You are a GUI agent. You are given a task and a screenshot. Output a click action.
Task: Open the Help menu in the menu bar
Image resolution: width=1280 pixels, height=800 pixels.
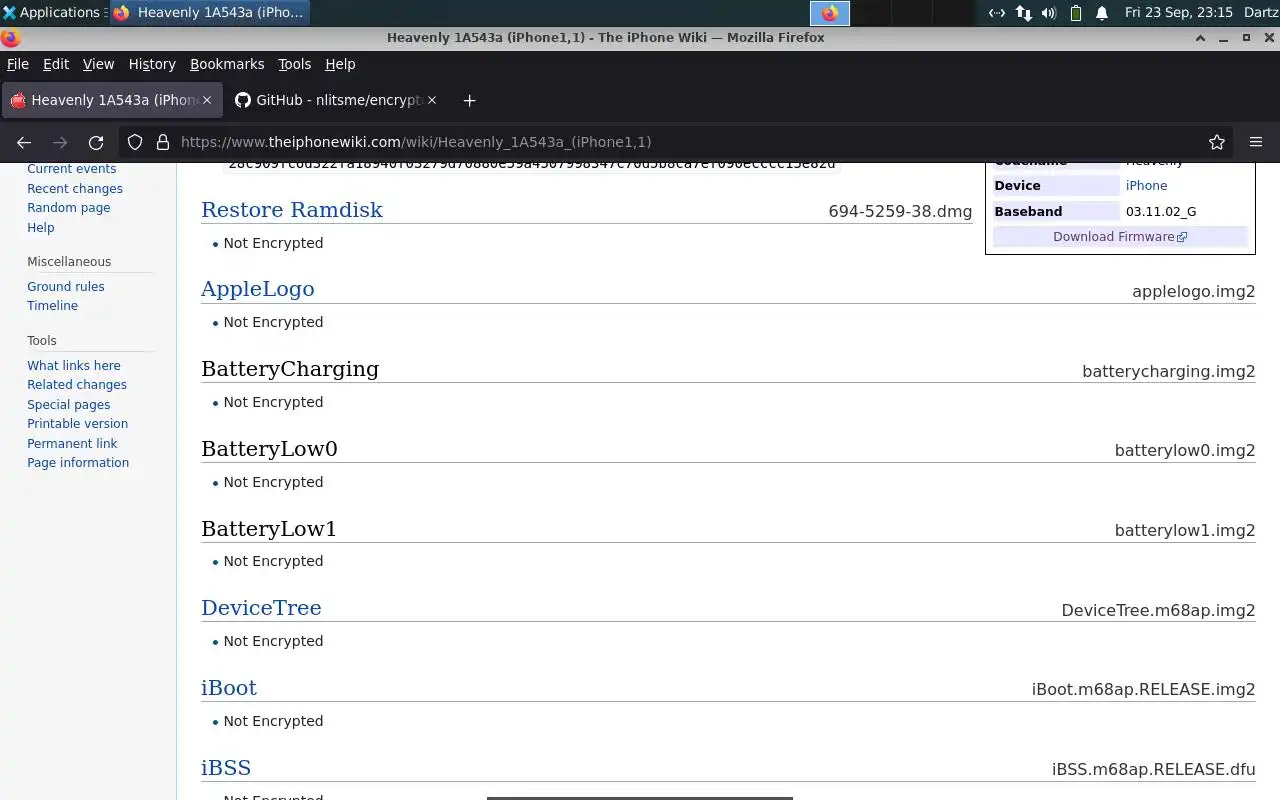[340, 64]
